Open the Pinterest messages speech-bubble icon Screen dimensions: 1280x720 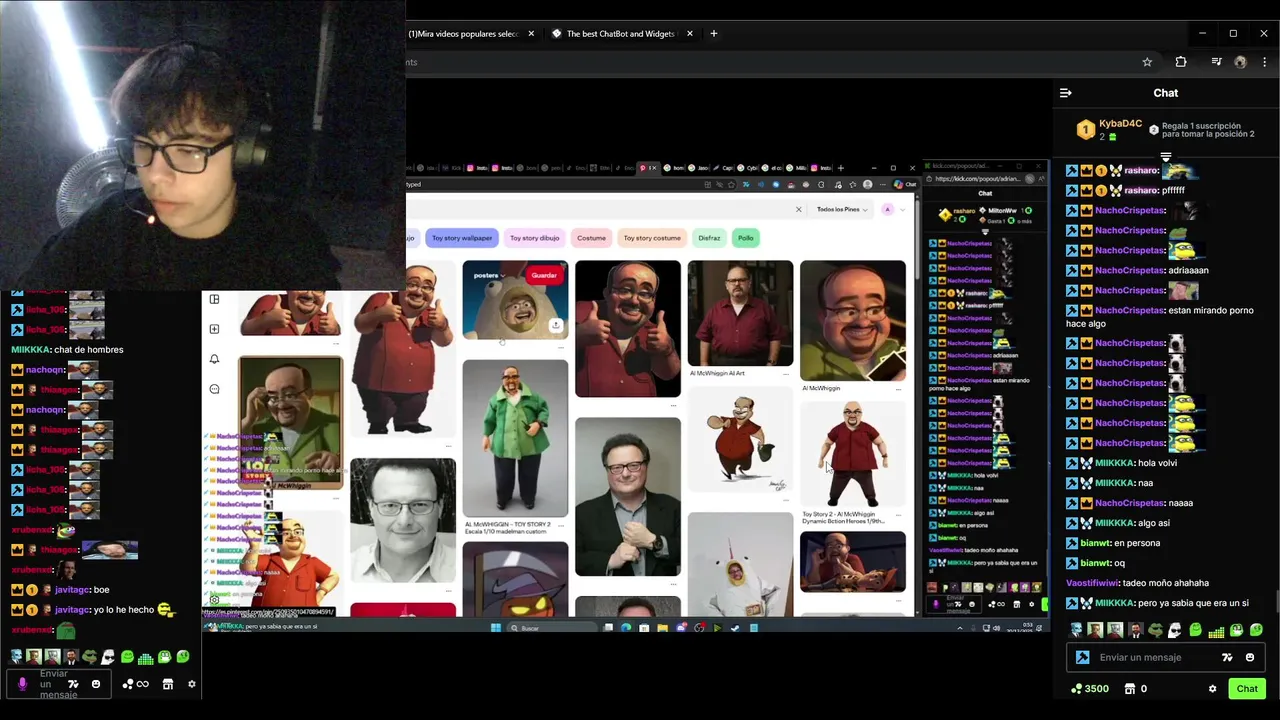click(214, 389)
